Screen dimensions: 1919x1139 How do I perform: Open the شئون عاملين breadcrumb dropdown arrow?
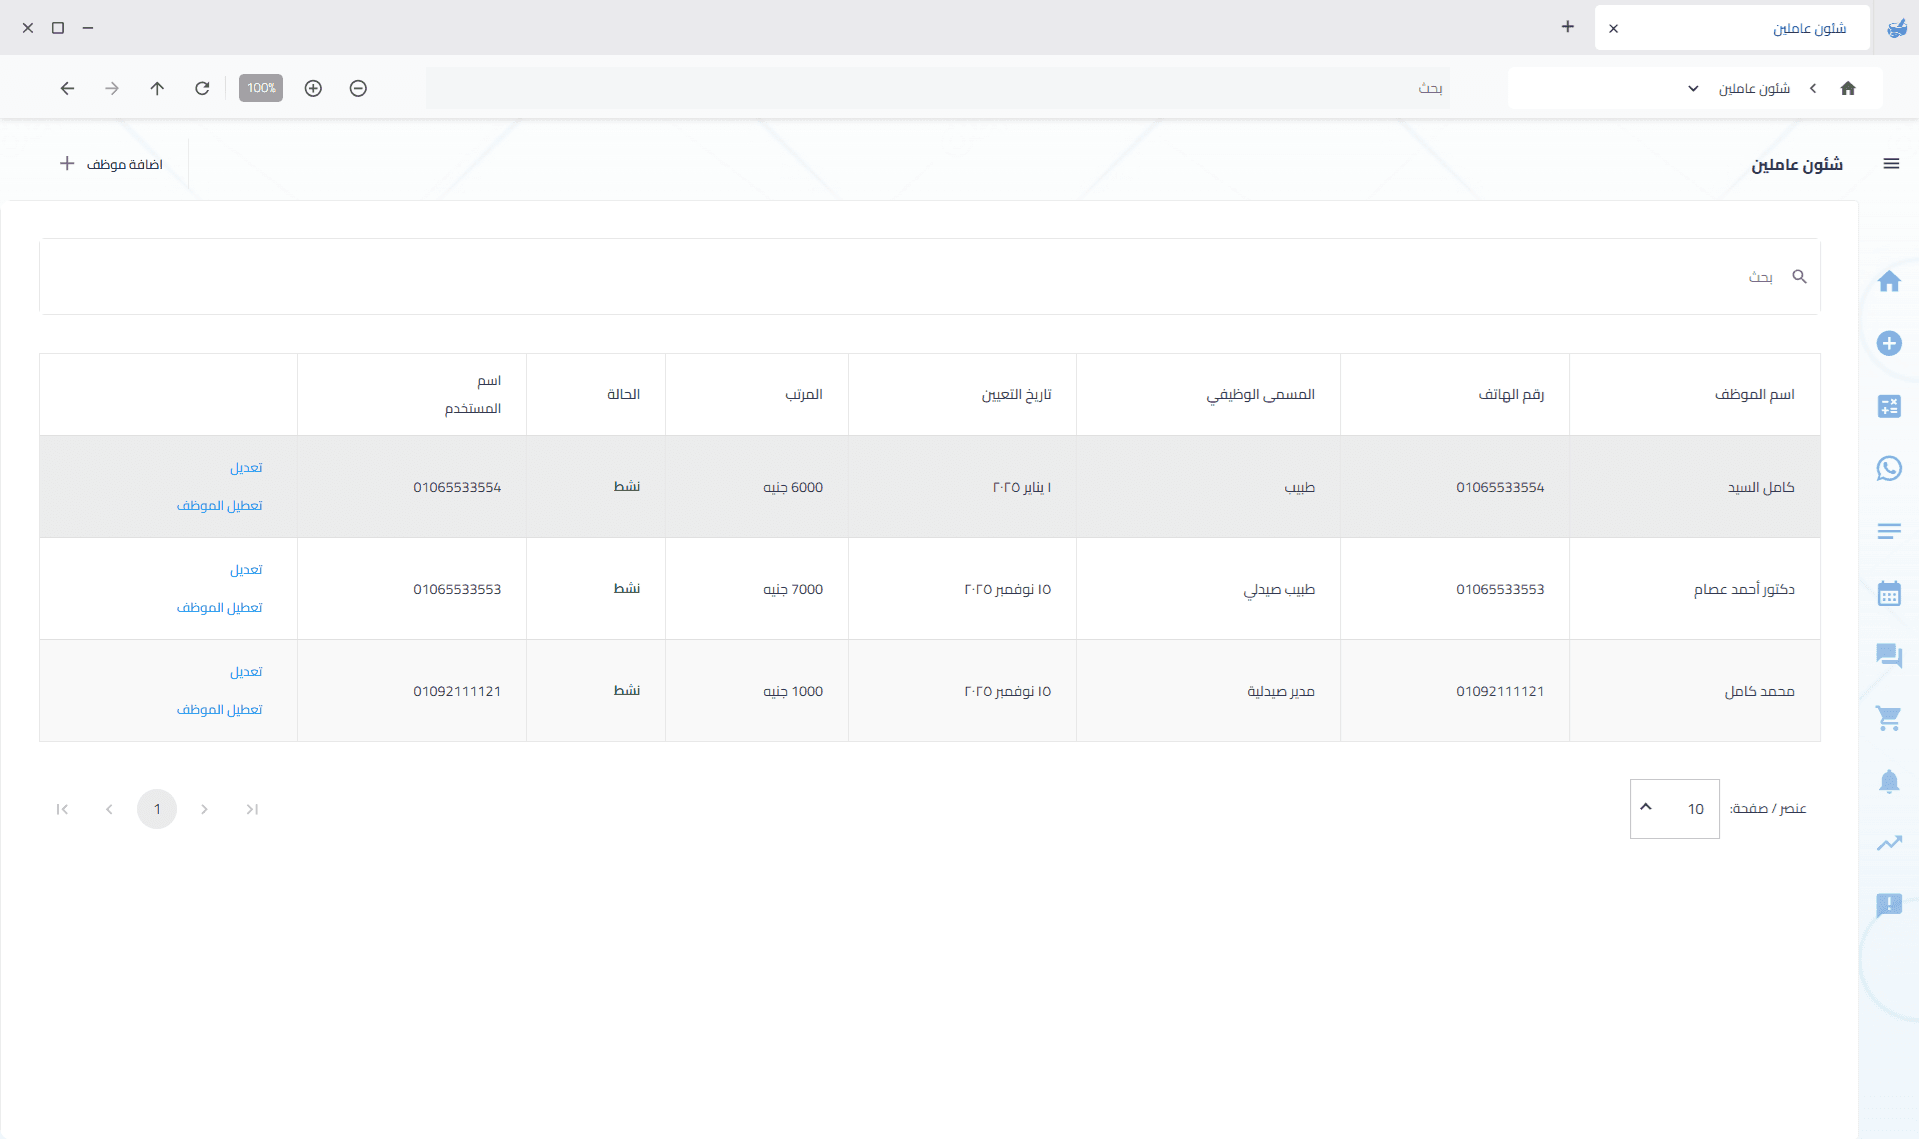click(x=1693, y=88)
